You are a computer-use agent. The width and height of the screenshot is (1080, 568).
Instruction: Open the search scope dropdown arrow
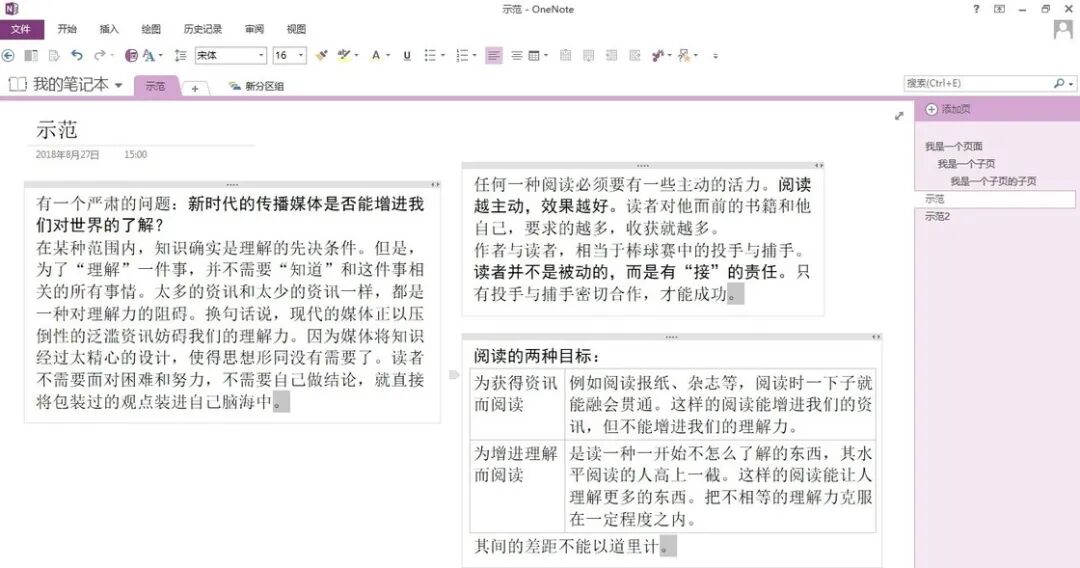(x=1071, y=83)
